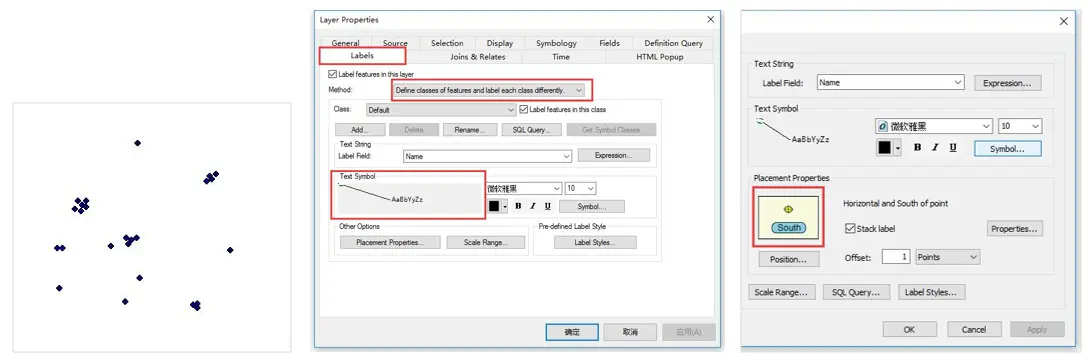
Task: Click Cancel in the right dialog
Action: [974, 330]
